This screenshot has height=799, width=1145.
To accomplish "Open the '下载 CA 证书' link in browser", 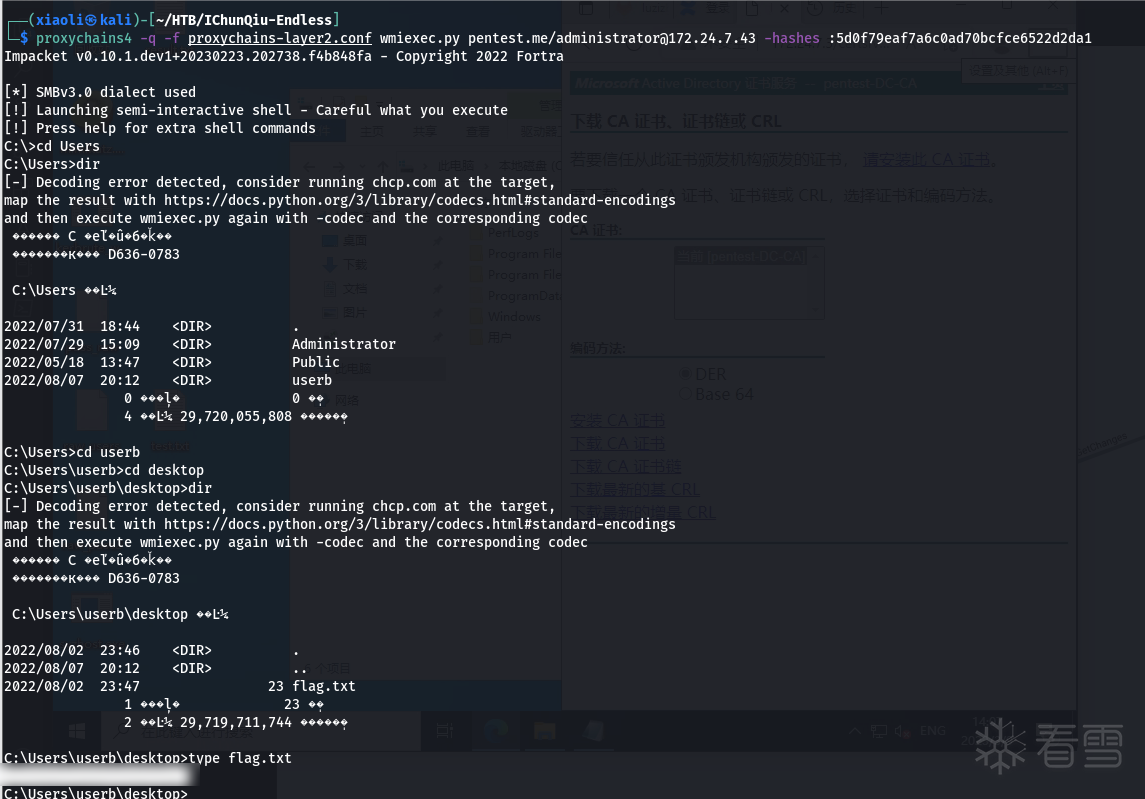I will click(x=618, y=443).
